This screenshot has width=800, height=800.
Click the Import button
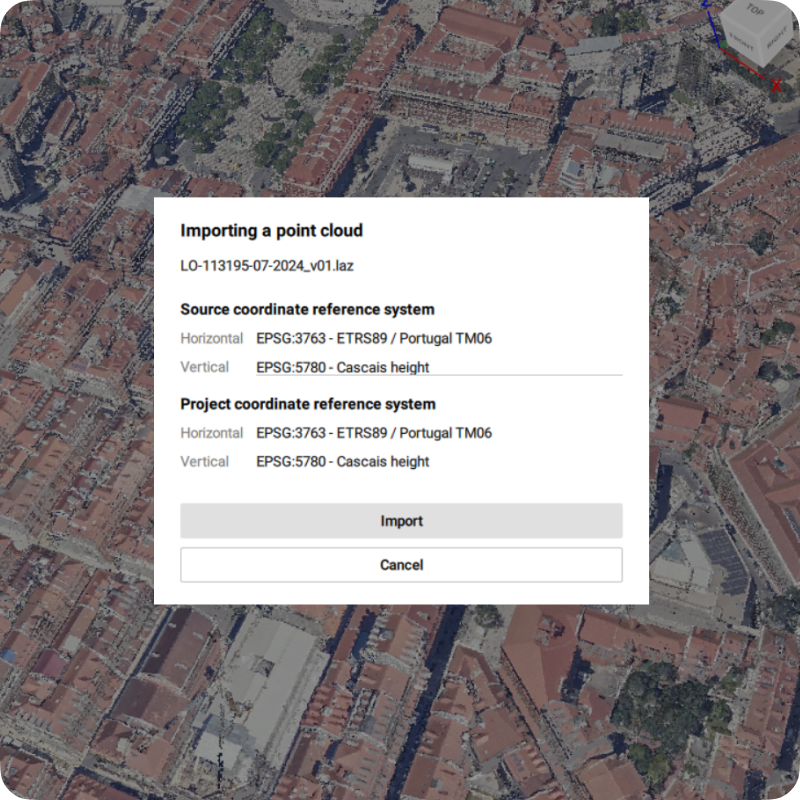click(x=401, y=520)
